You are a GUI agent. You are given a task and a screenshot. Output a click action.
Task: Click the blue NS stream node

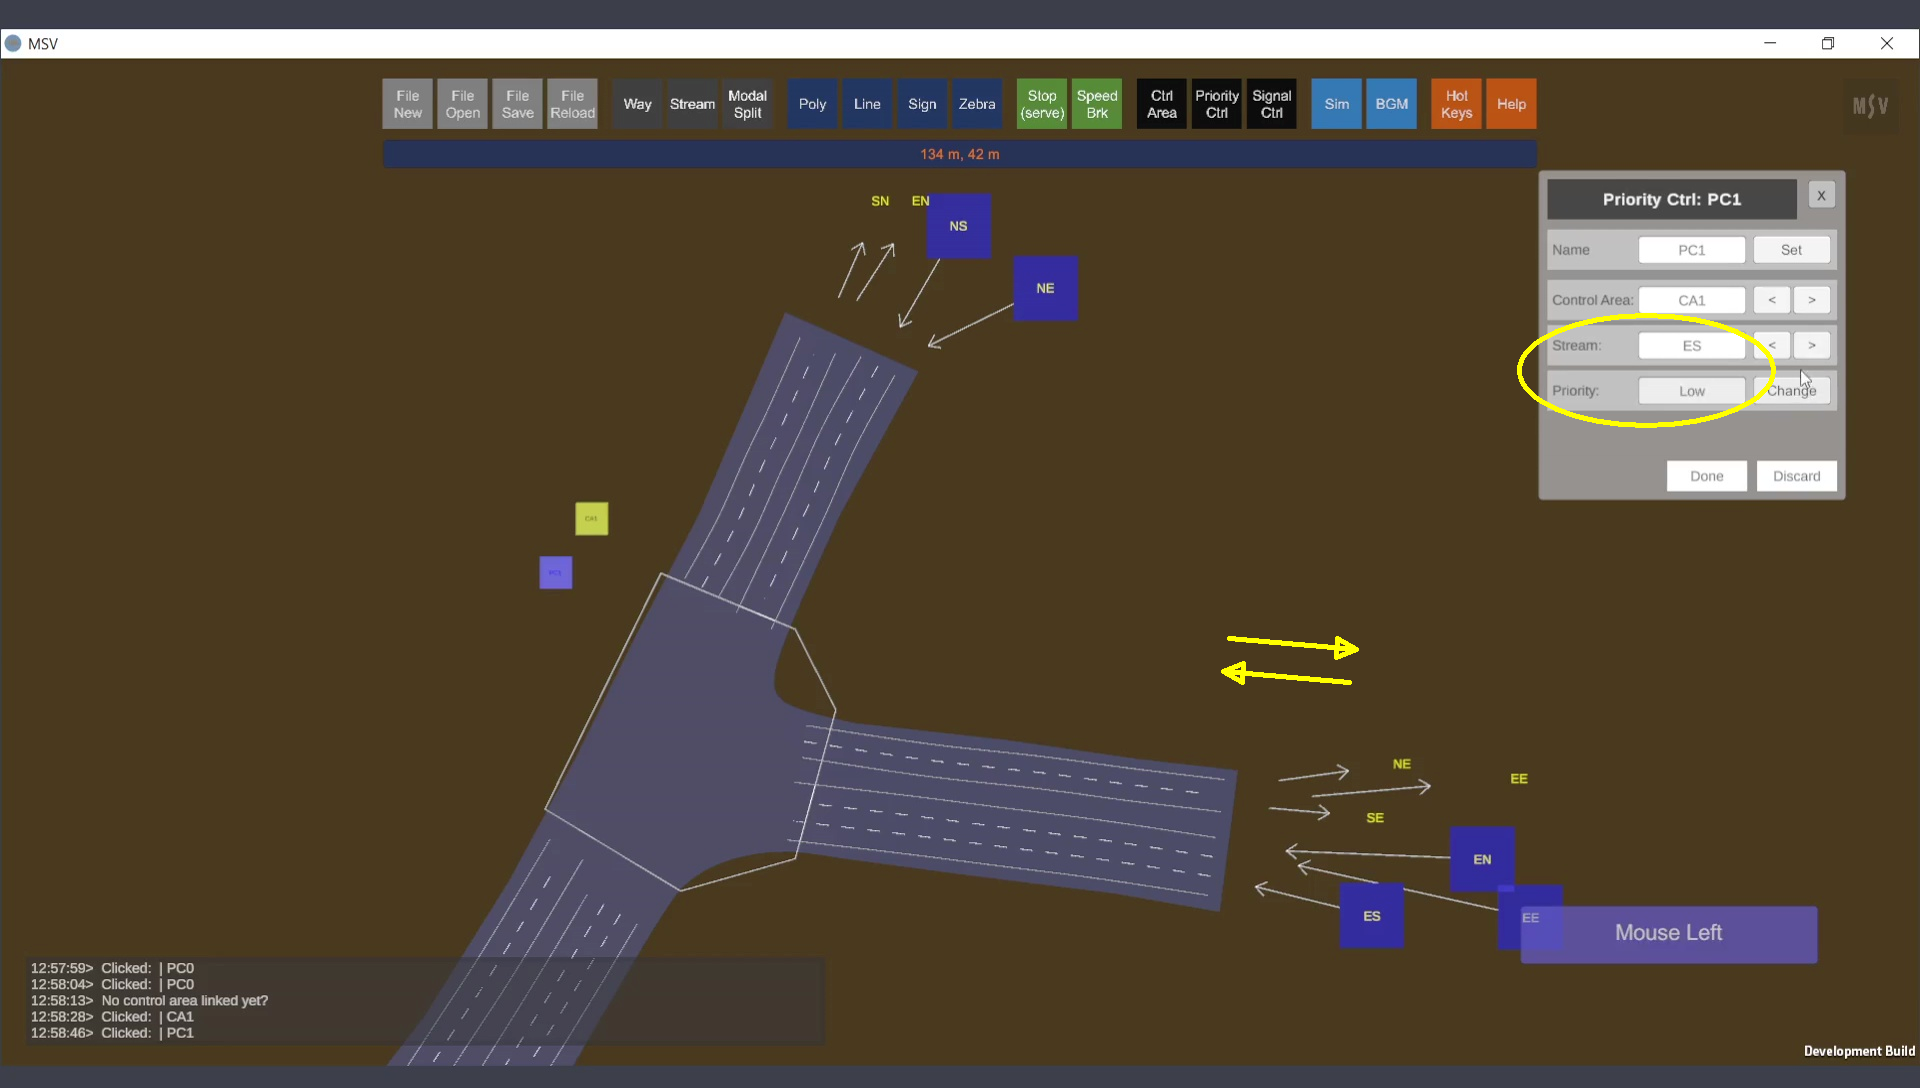point(958,226)
